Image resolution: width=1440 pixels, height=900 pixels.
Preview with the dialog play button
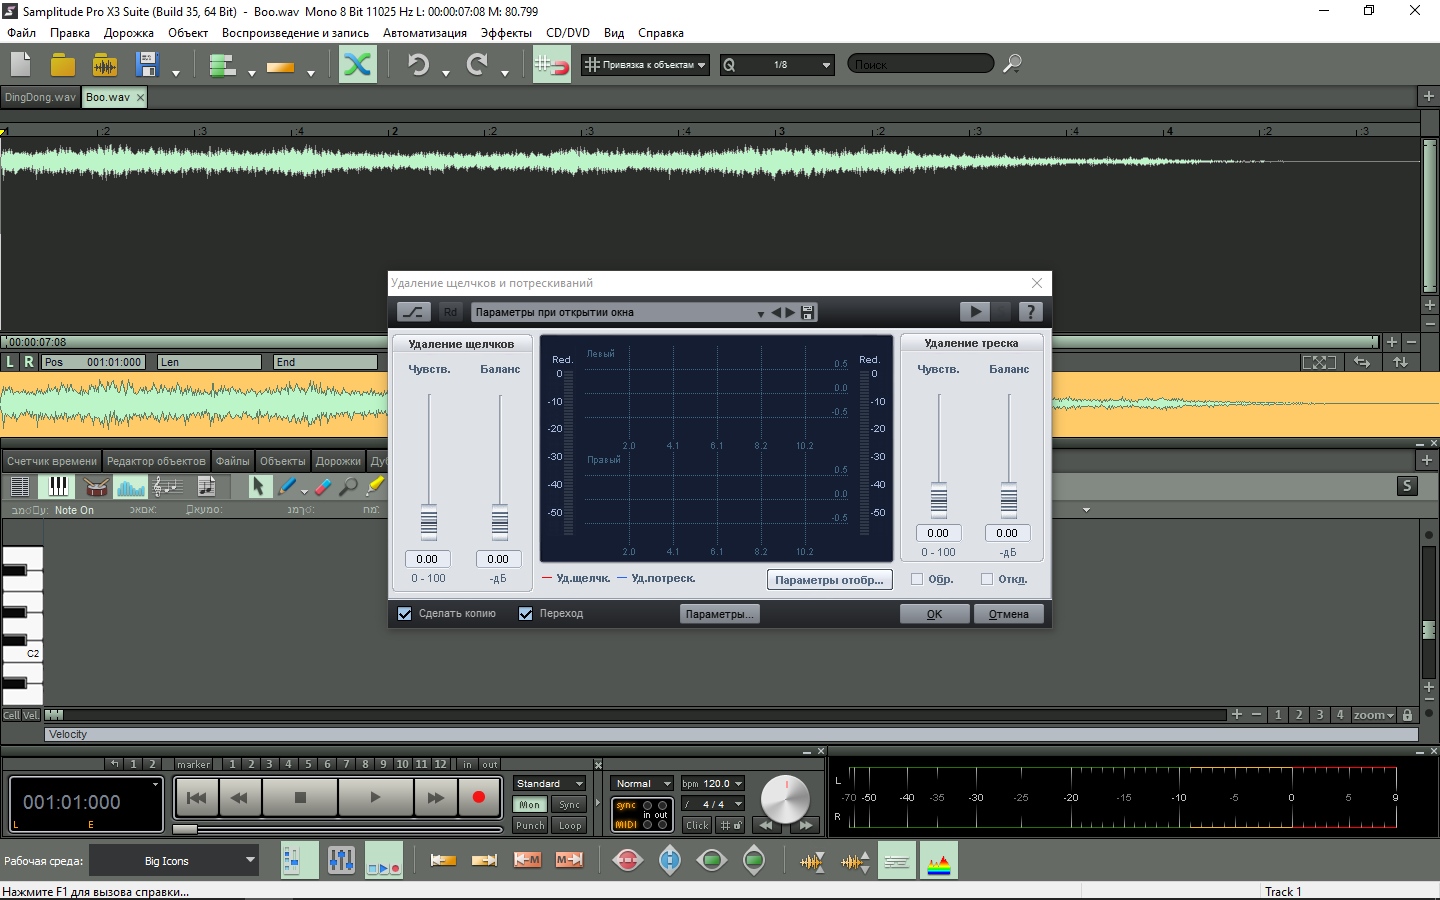pyautogui.click(x=975, y=312)
